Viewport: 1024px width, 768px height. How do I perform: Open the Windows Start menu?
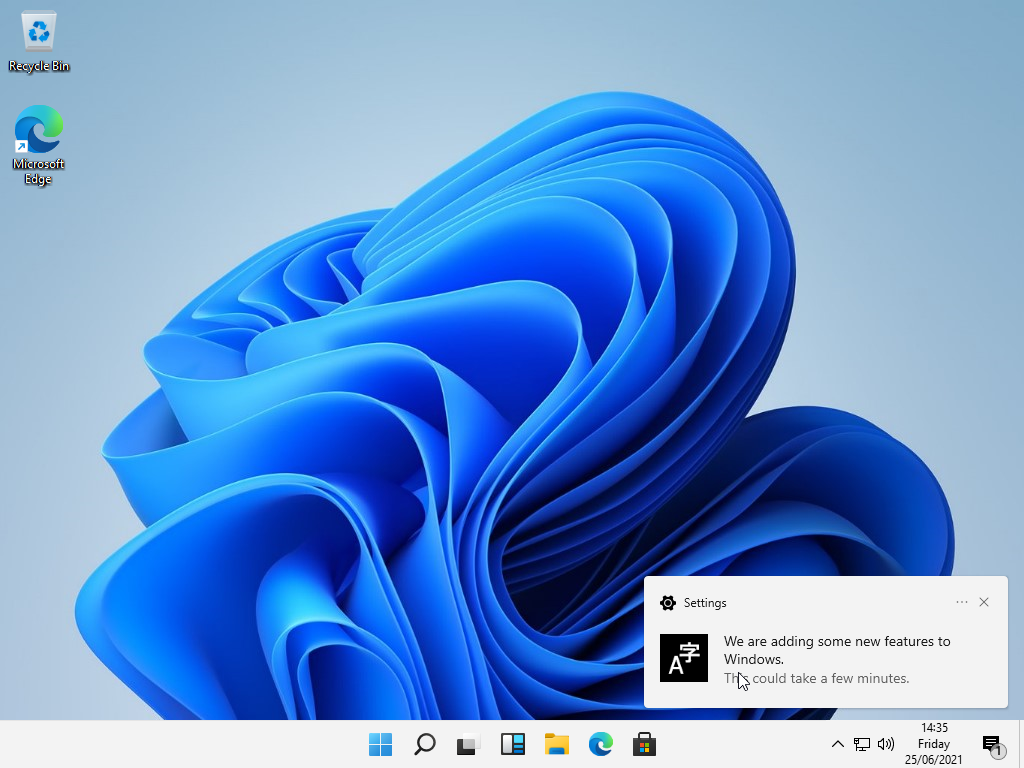pos(380,744)
